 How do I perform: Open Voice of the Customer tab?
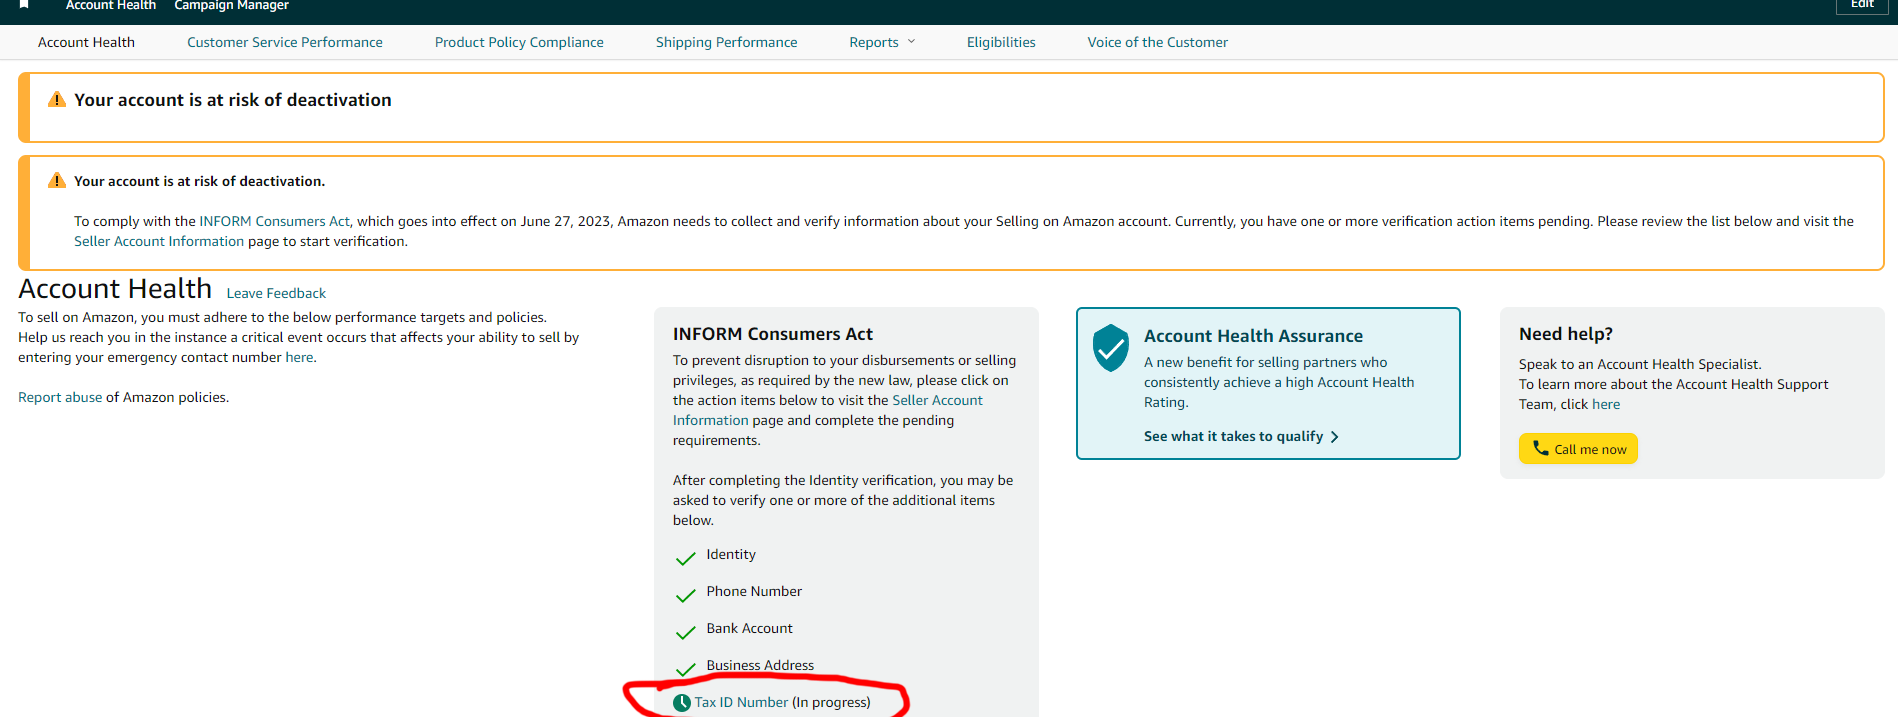click(1158, 42)
